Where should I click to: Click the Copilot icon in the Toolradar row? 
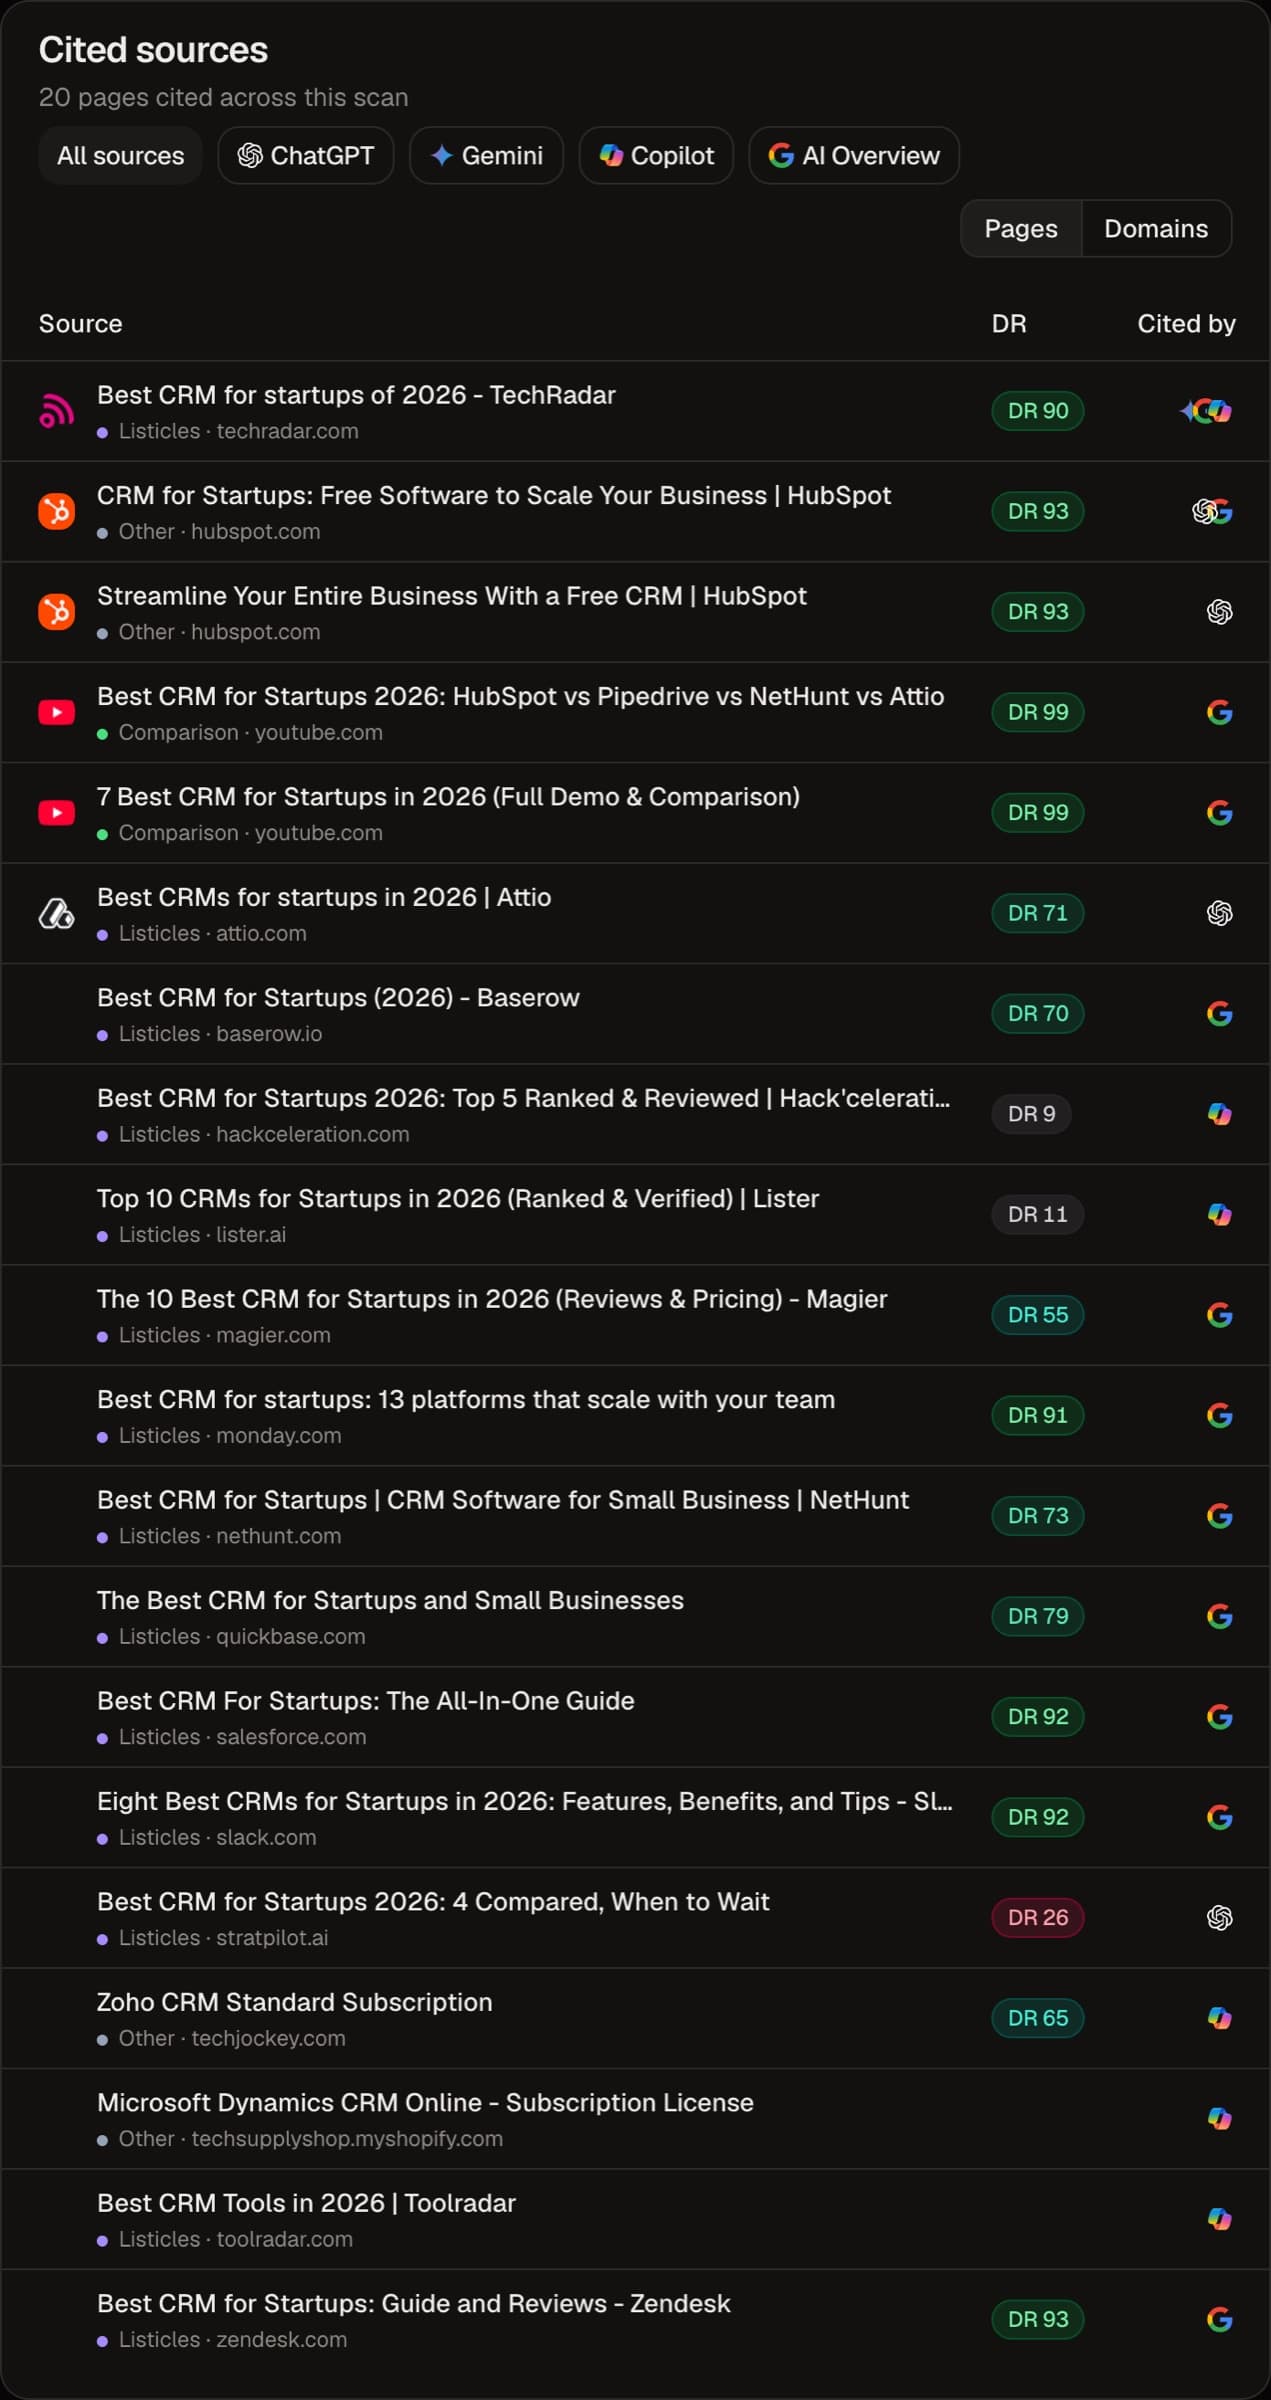pos(1219,2218)
